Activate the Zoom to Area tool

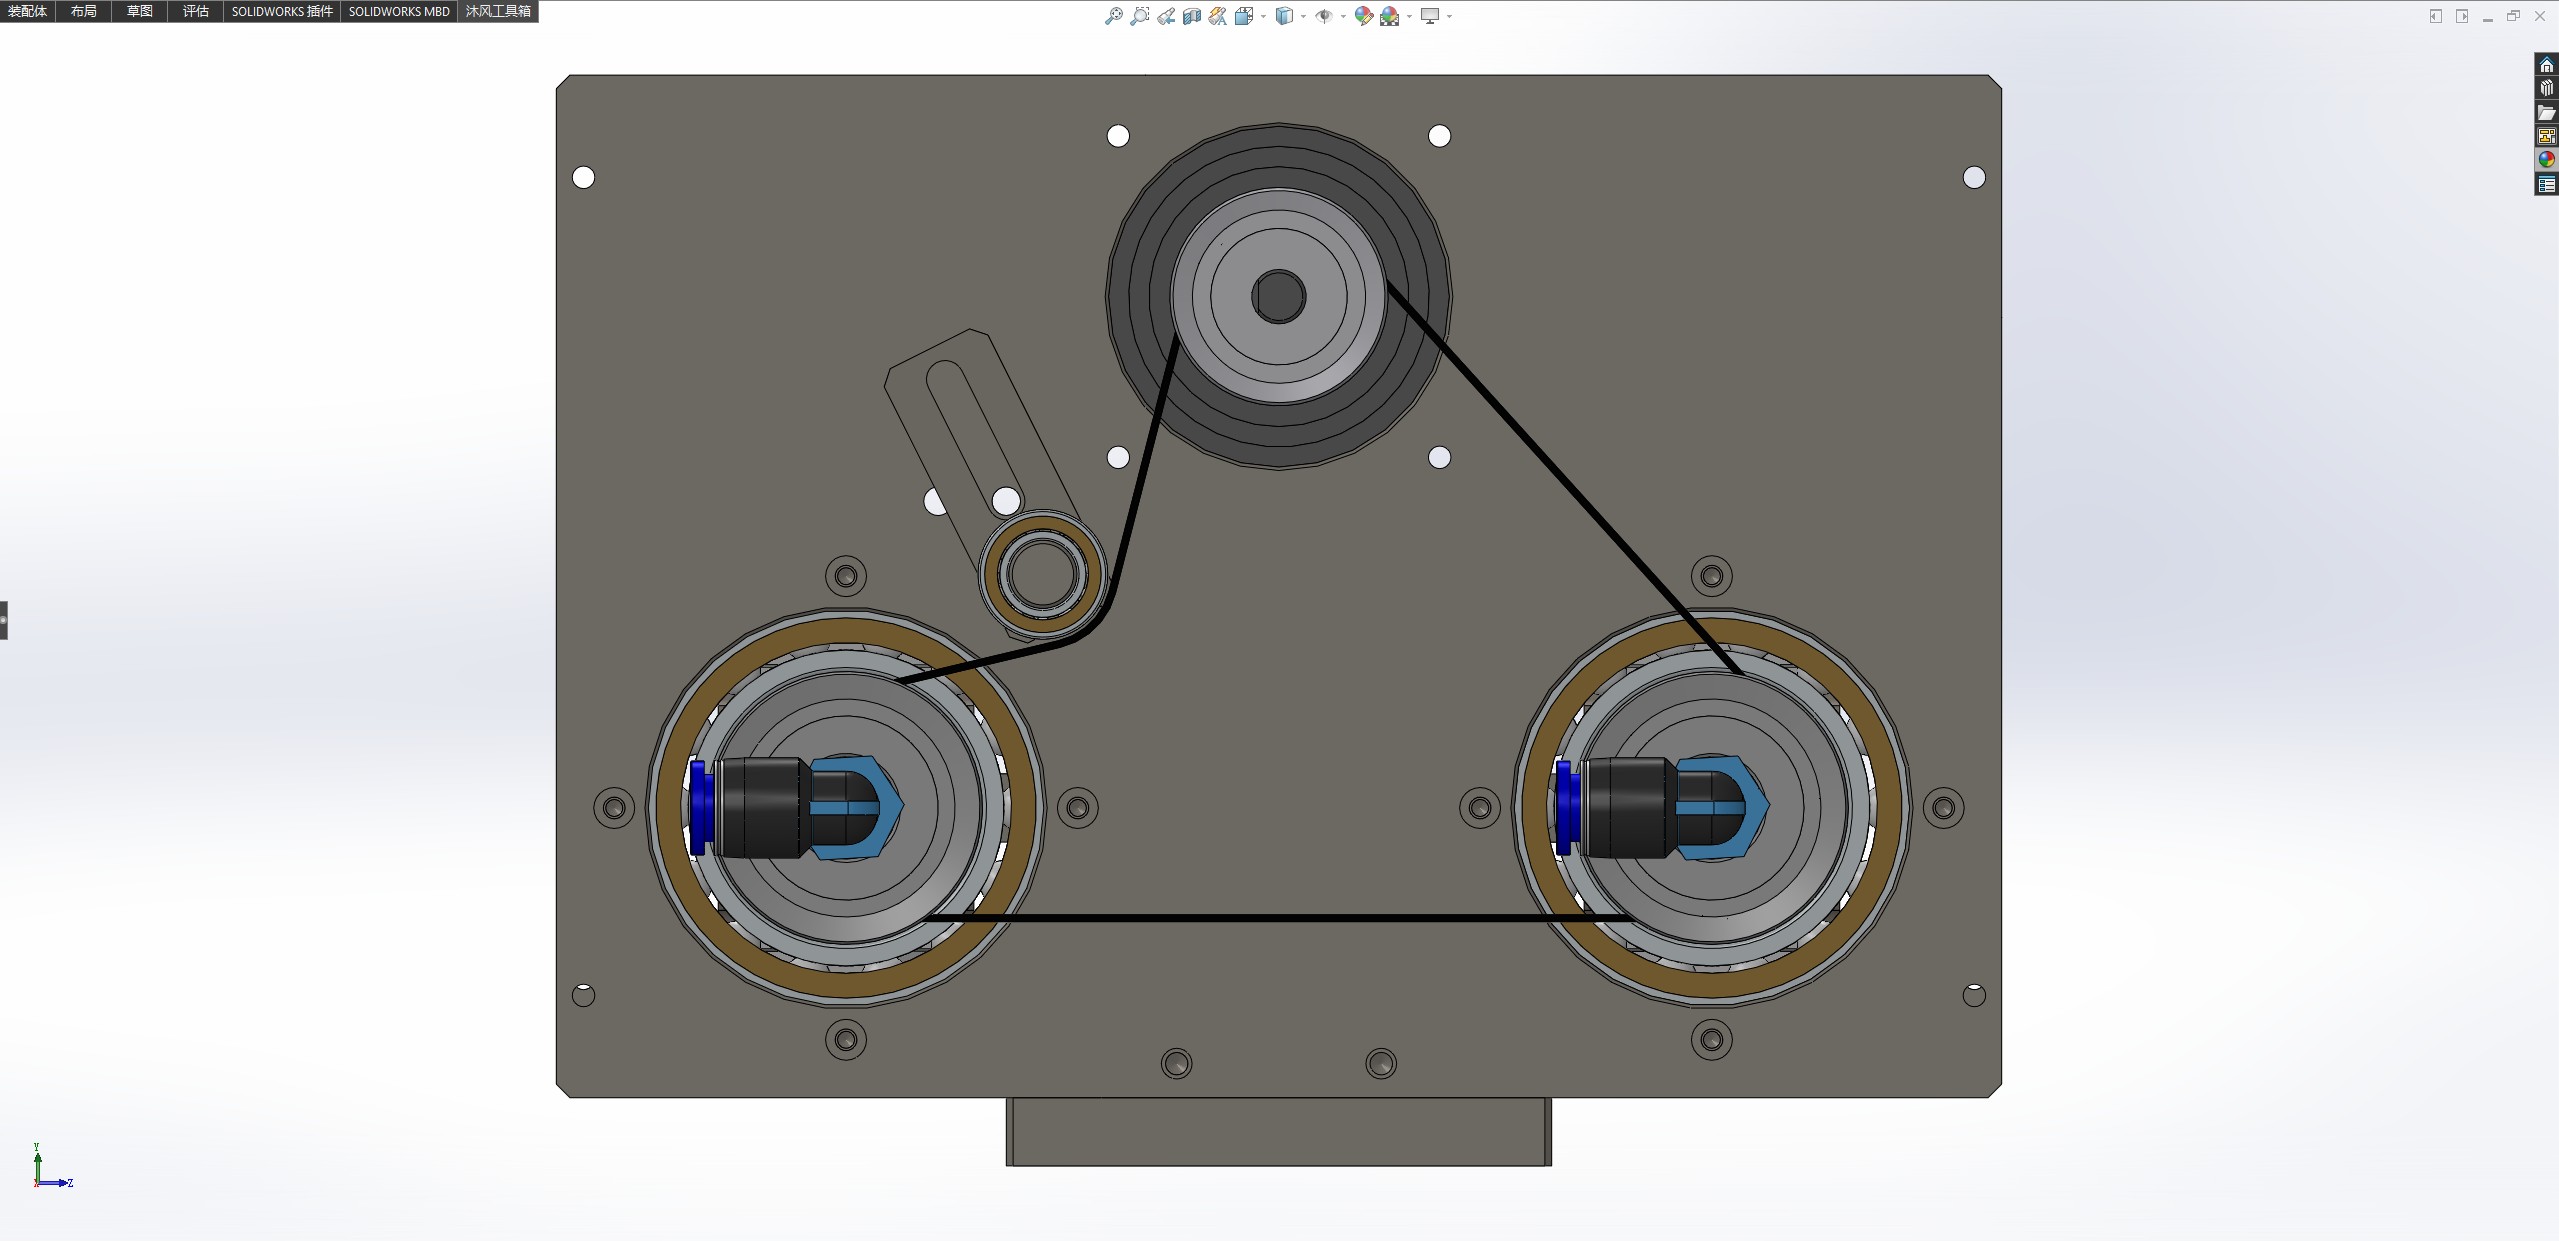click(1139, 16)
